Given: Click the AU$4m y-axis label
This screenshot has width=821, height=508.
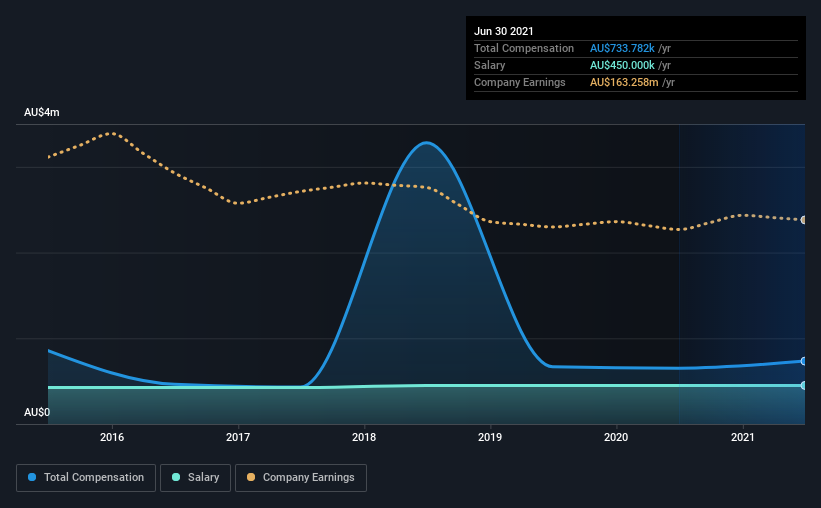Looking at the screenshot, I should tap(42, 113).
